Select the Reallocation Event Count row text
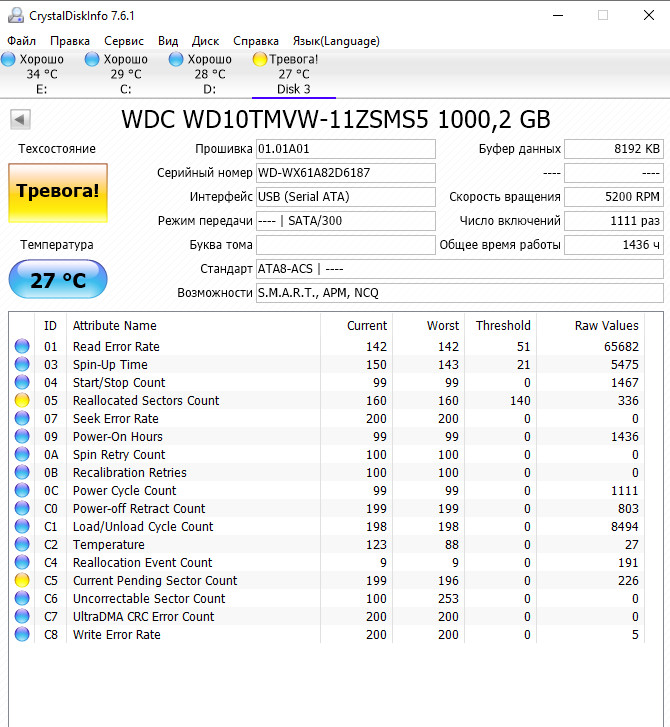This screenshot has height=727, width=670. [x=142, y=562]
